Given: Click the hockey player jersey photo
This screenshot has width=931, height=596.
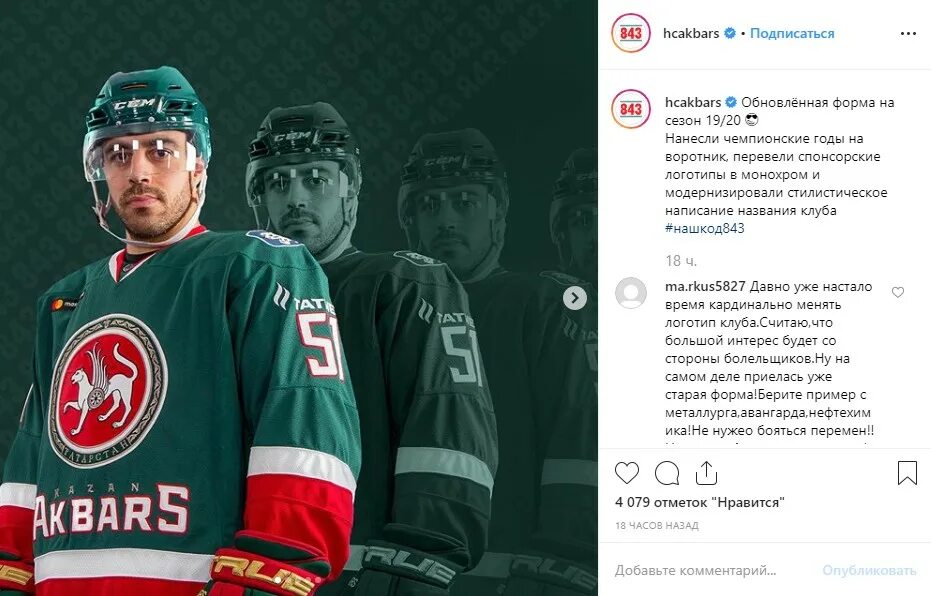Looking at the screenshot, I should 299,298.
